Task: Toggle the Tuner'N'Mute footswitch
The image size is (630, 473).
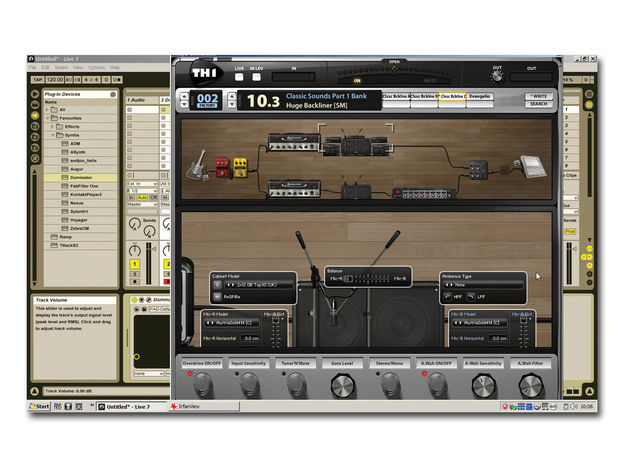Action: [296, 384]
